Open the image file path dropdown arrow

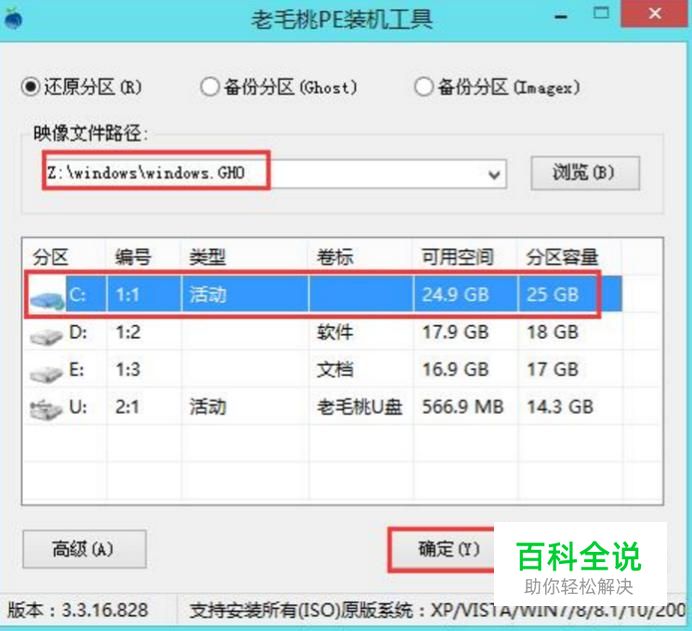(494, 175)
